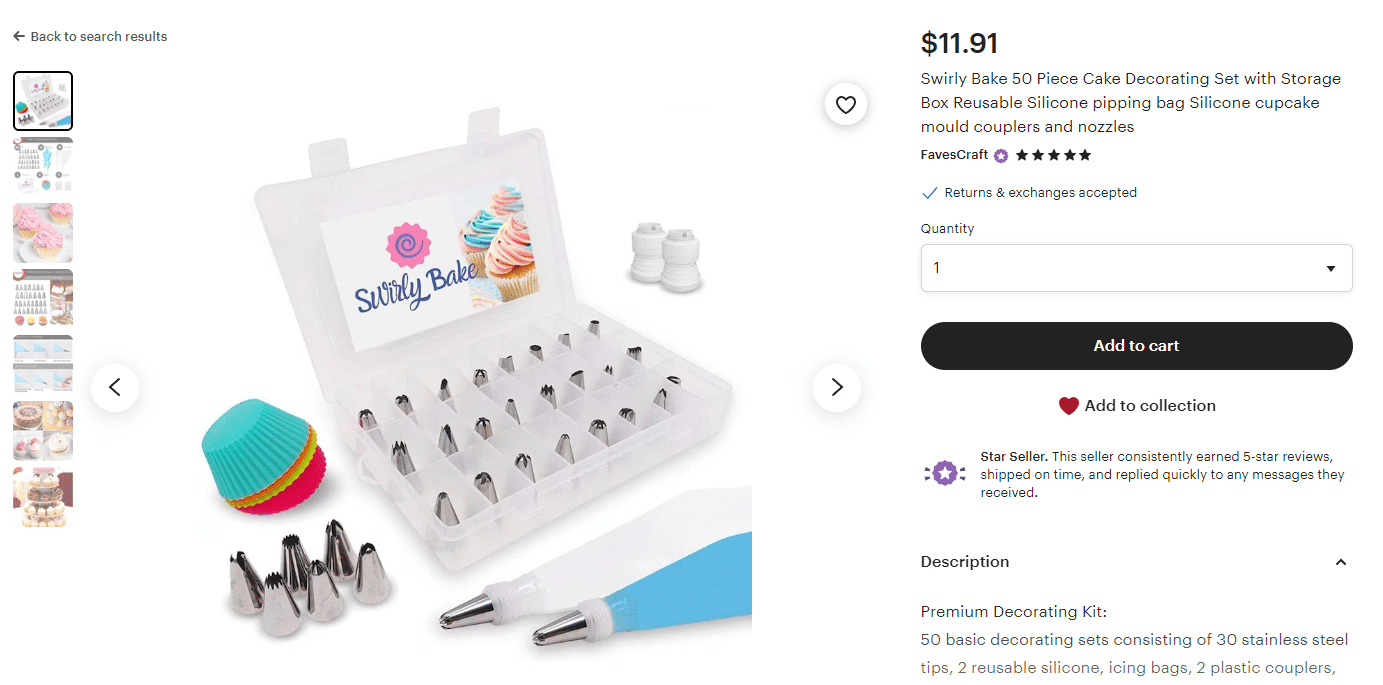Select the first storage box thumbnail
The height and width of the screenshot is (685, 1383).
coord(43,101)
